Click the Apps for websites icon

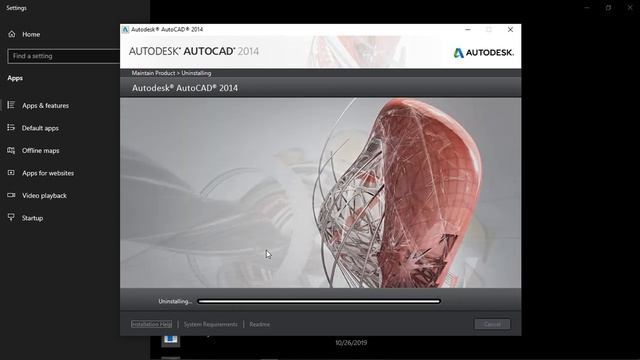(x=11, y=173)
